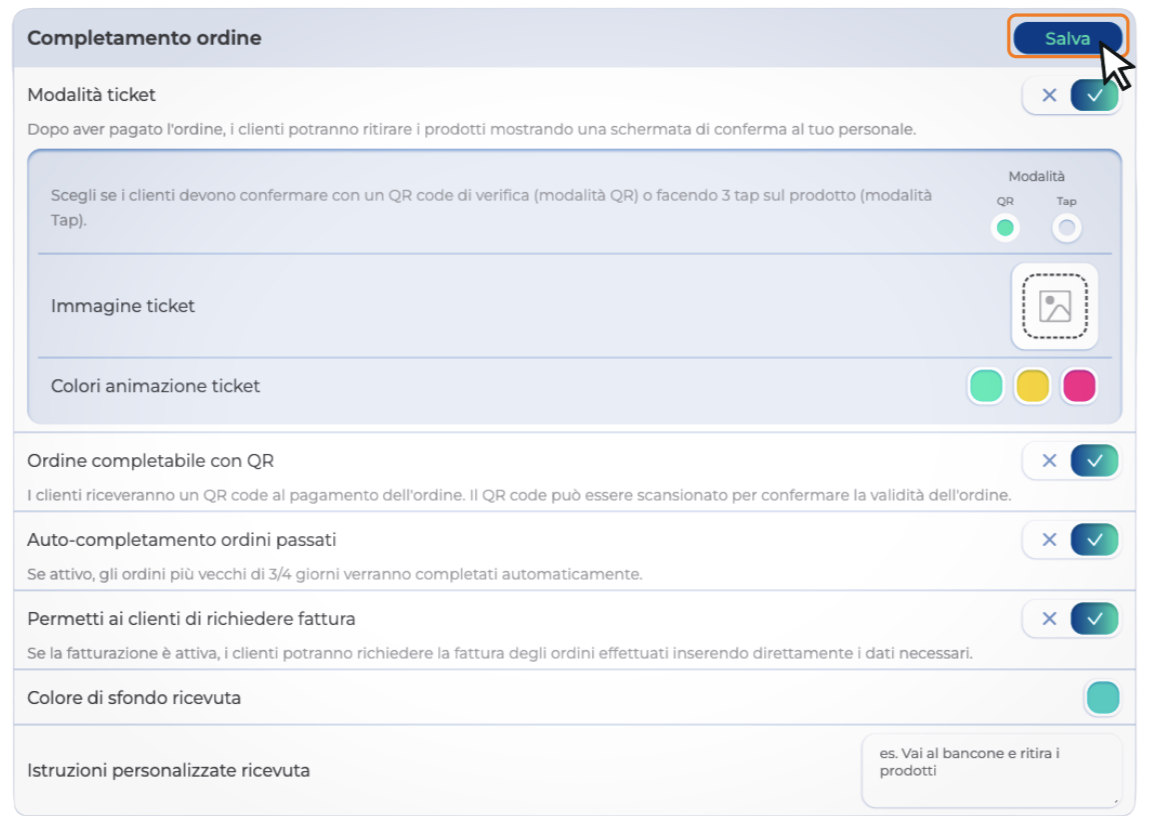The image size is (1164, 816).
Task: Pick the green ticket animation color
Action: 986,386
